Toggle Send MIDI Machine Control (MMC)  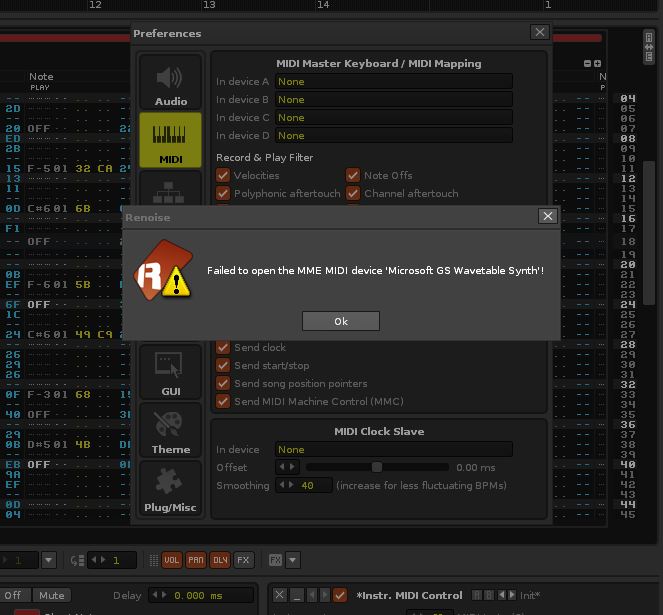[223, 401]
